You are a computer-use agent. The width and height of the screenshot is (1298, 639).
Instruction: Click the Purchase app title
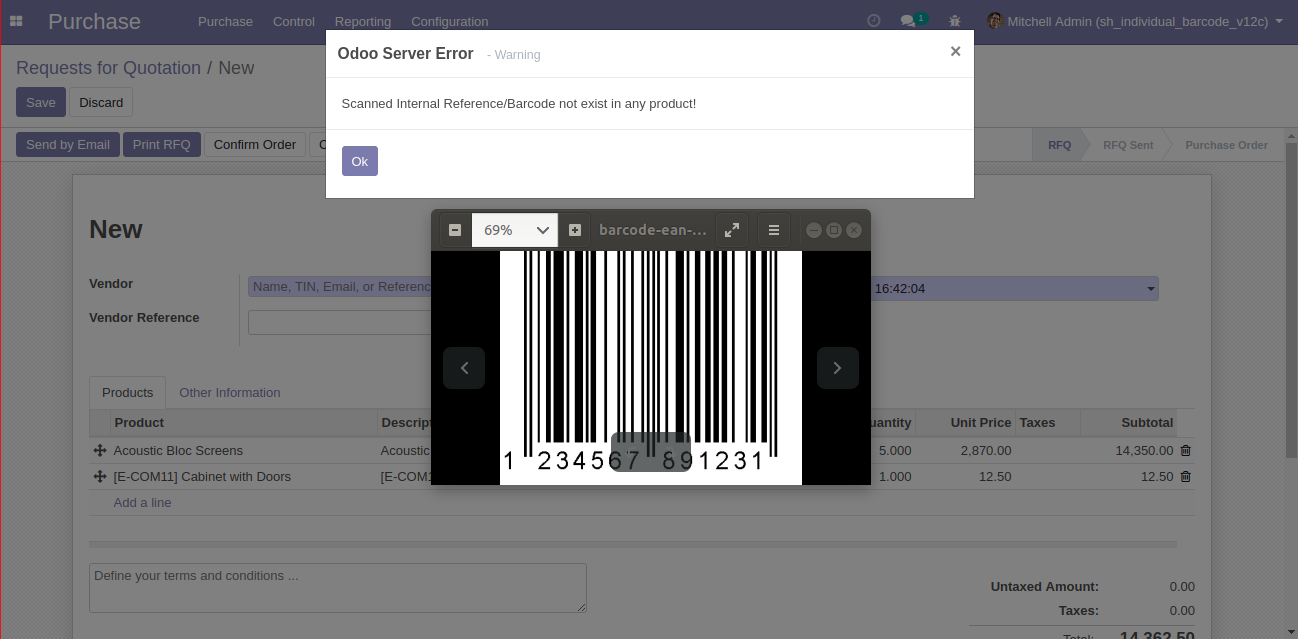[x=95, y=21]
